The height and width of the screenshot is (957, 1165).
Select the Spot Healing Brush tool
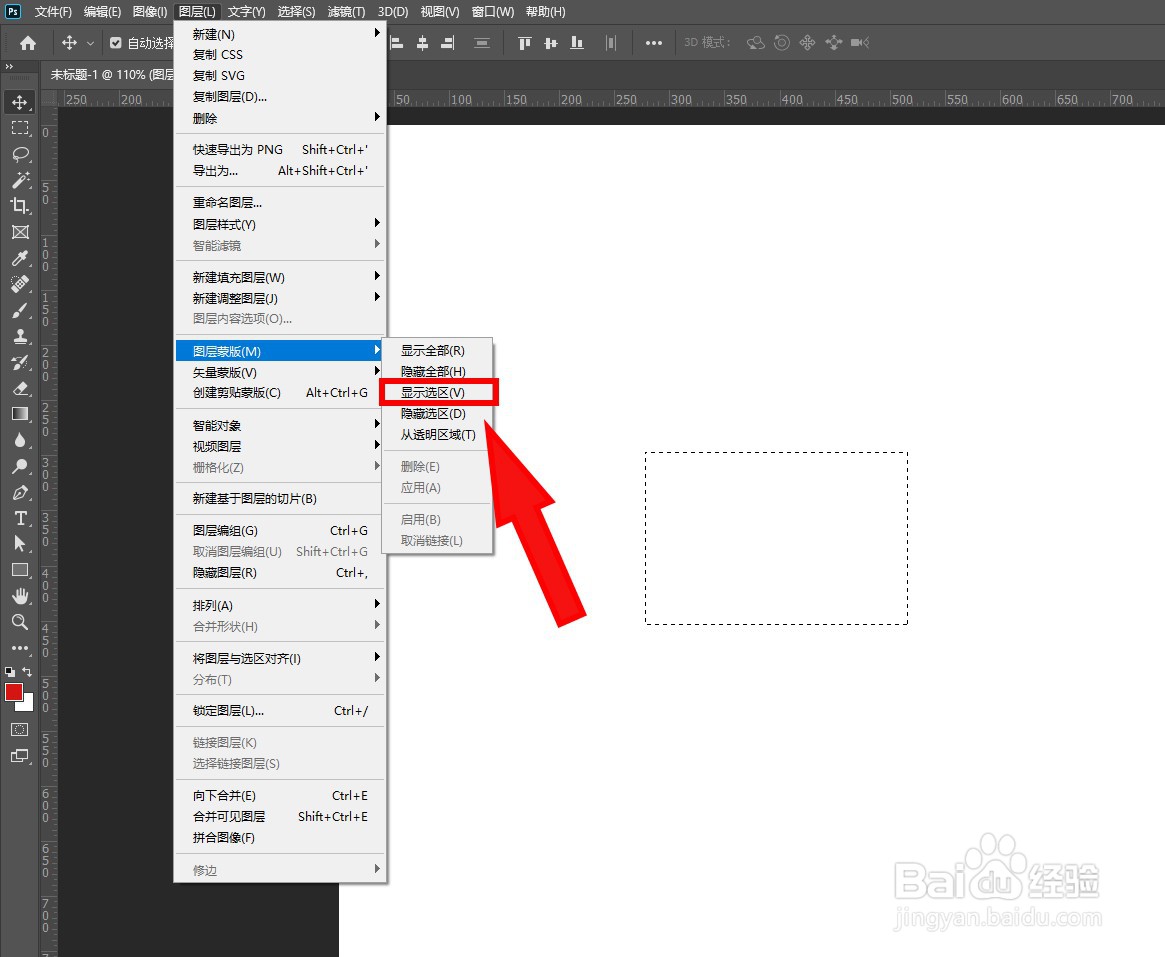[20, 284]
